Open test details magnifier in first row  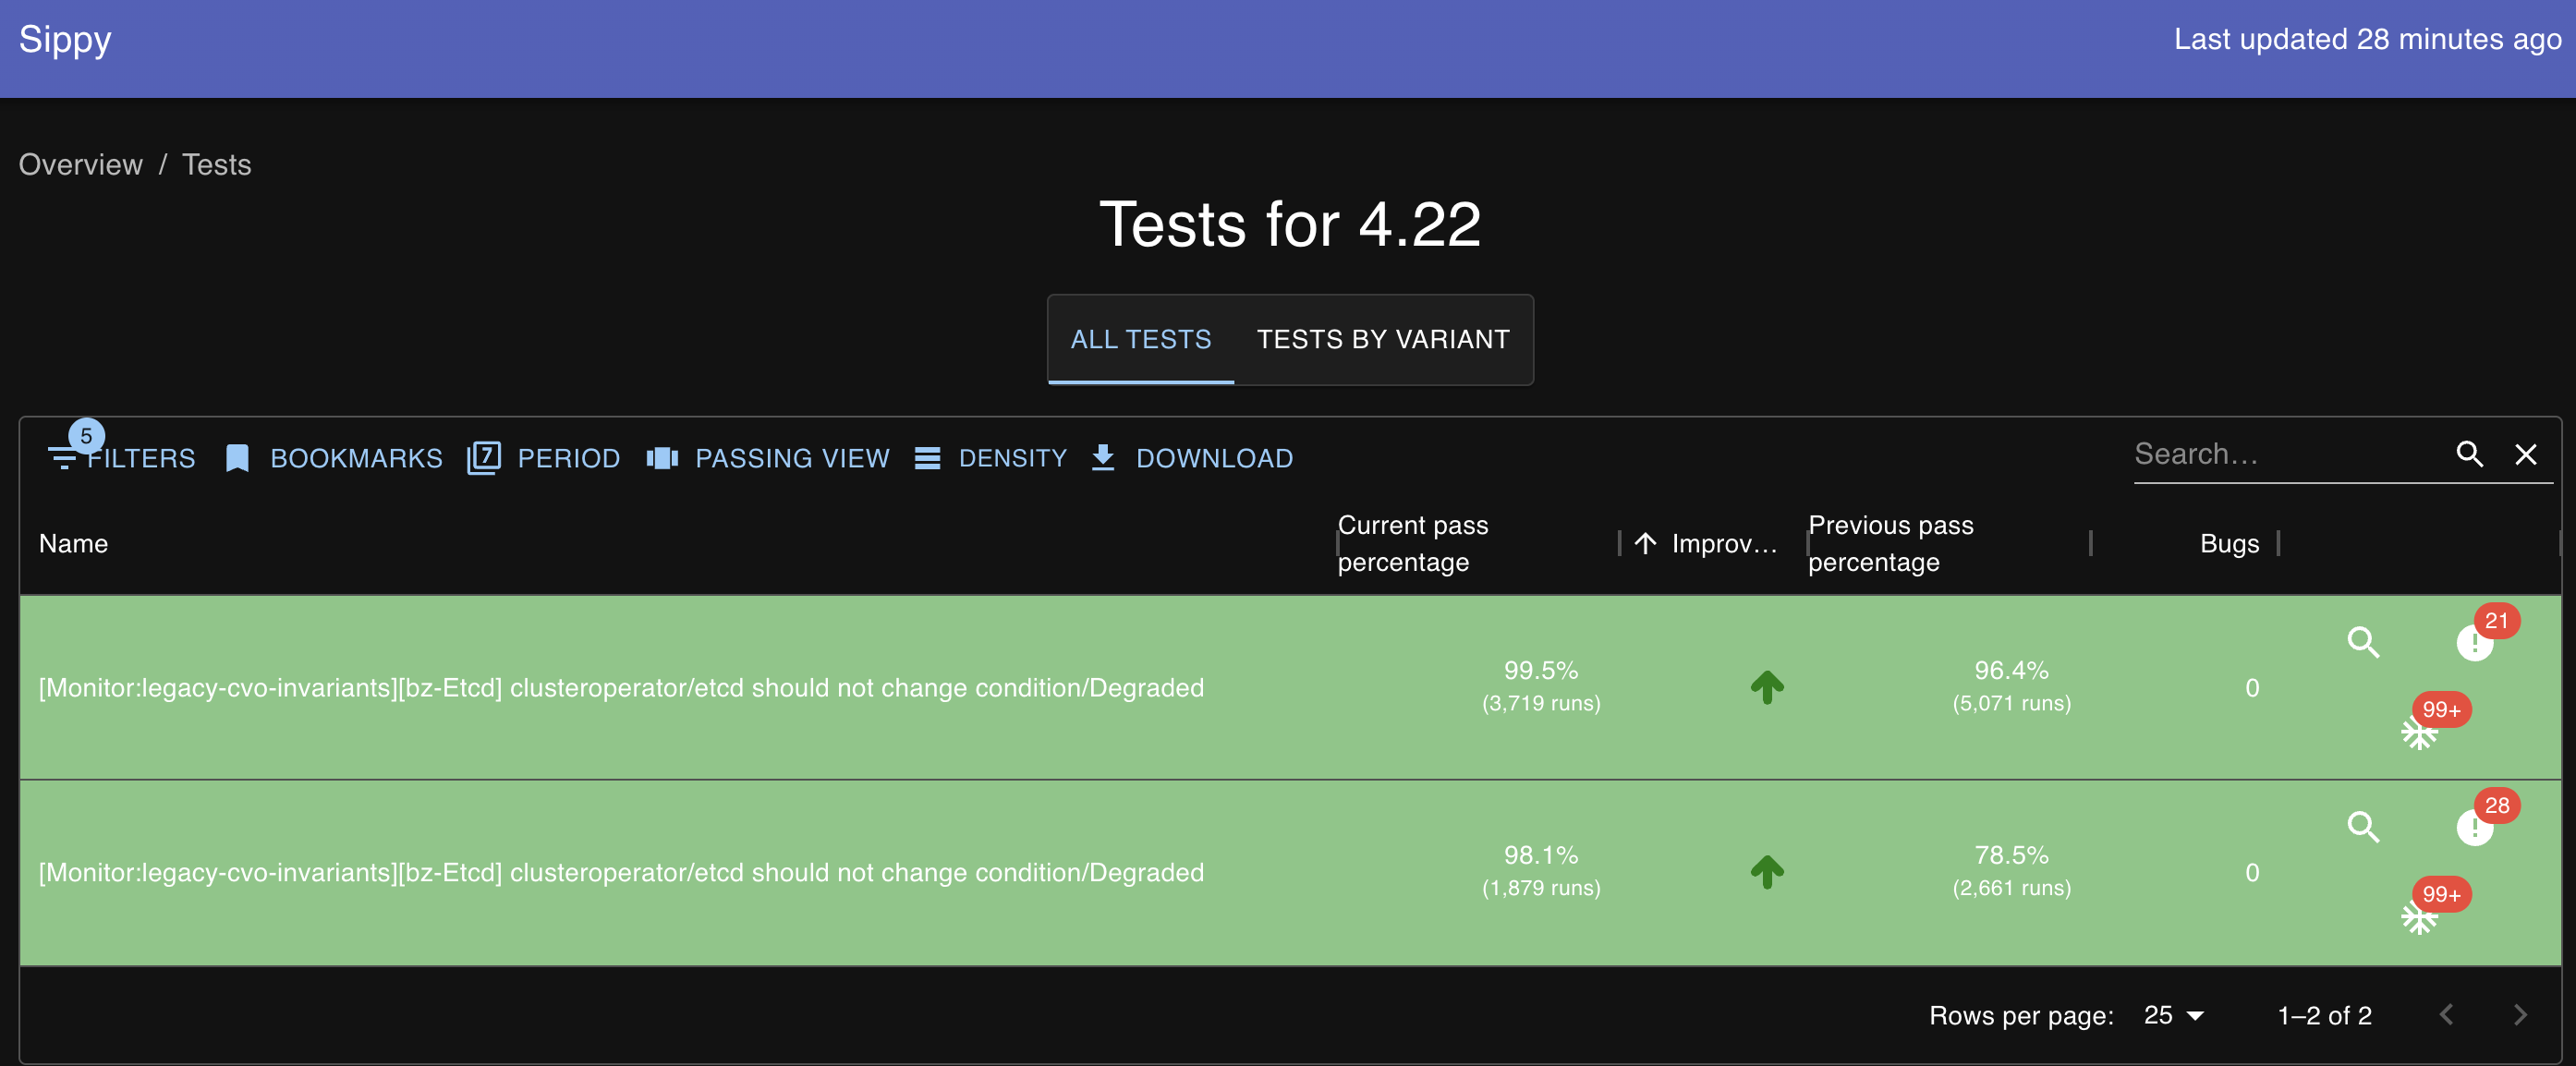click(2363, 642)
